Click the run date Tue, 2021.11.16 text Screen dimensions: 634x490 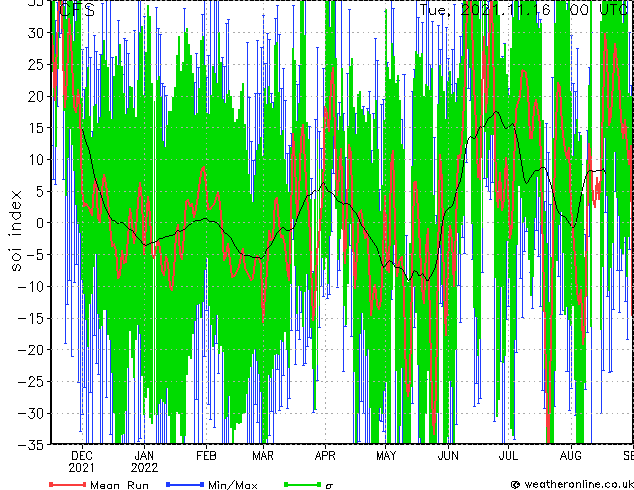point(485,10)
